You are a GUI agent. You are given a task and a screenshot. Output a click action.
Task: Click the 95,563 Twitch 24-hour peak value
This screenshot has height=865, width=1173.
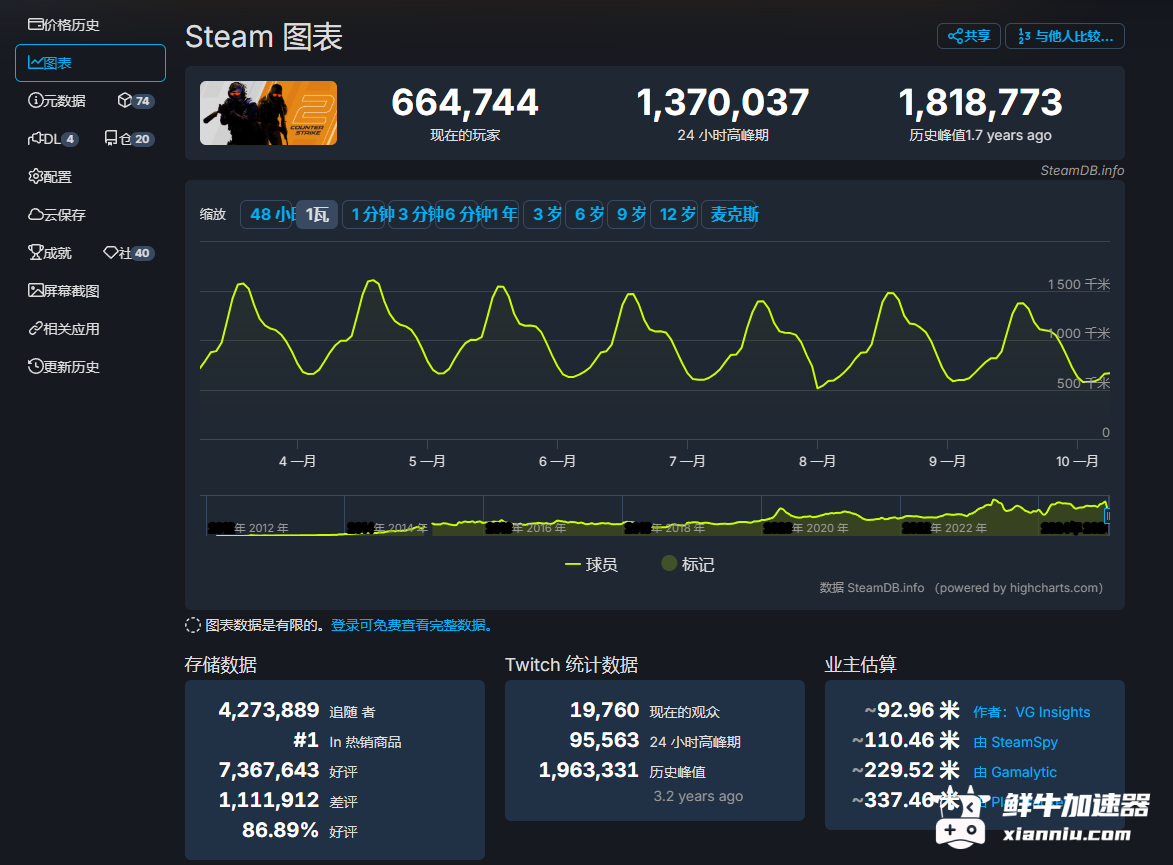pos(604,740)
